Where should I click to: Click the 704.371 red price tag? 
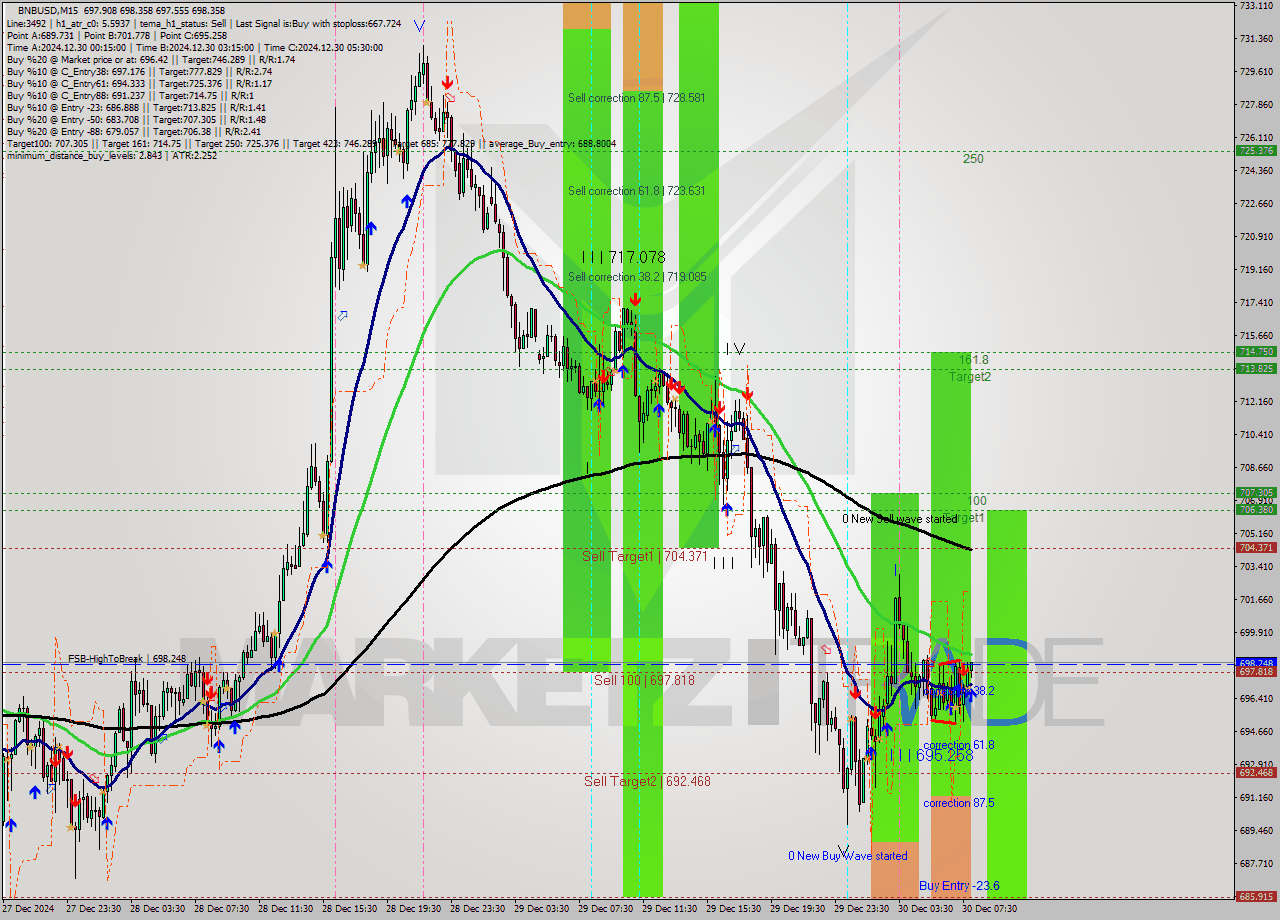pyautogui.click(x=1256, y=548)
